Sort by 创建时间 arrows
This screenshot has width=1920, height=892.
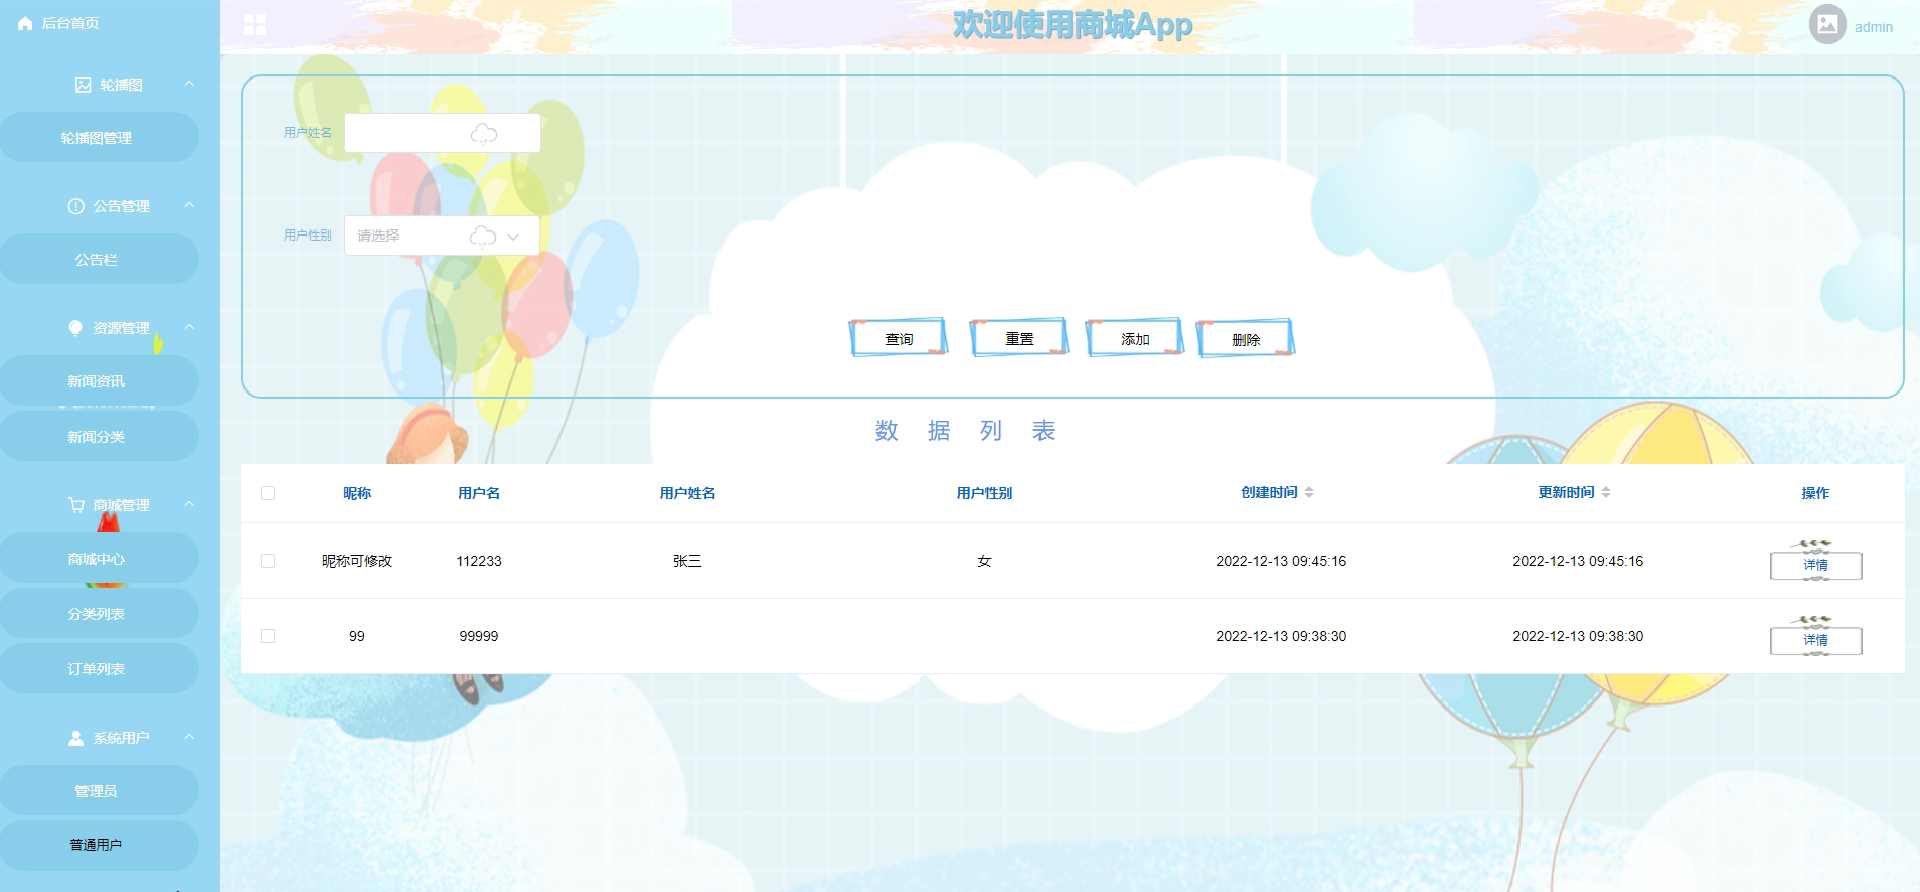(x=1309, y=492)
